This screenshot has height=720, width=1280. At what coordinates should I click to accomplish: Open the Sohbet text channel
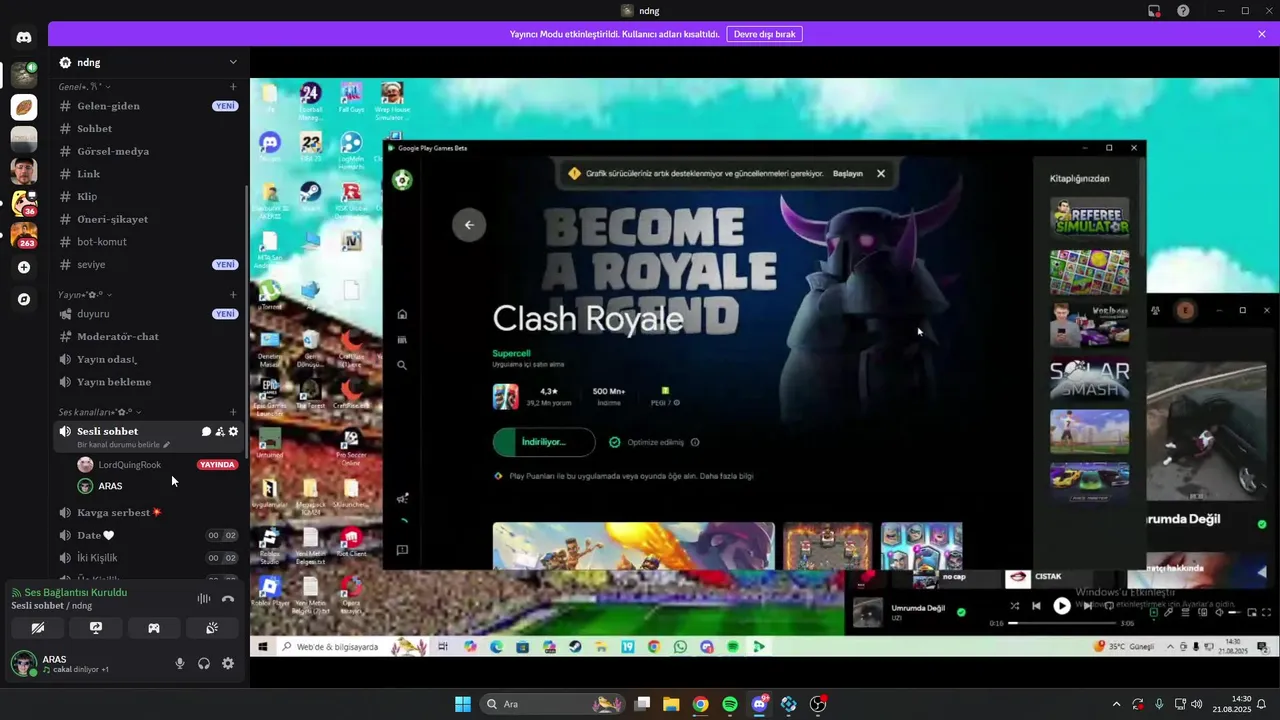pyautogui.click(x=148, y=129)
